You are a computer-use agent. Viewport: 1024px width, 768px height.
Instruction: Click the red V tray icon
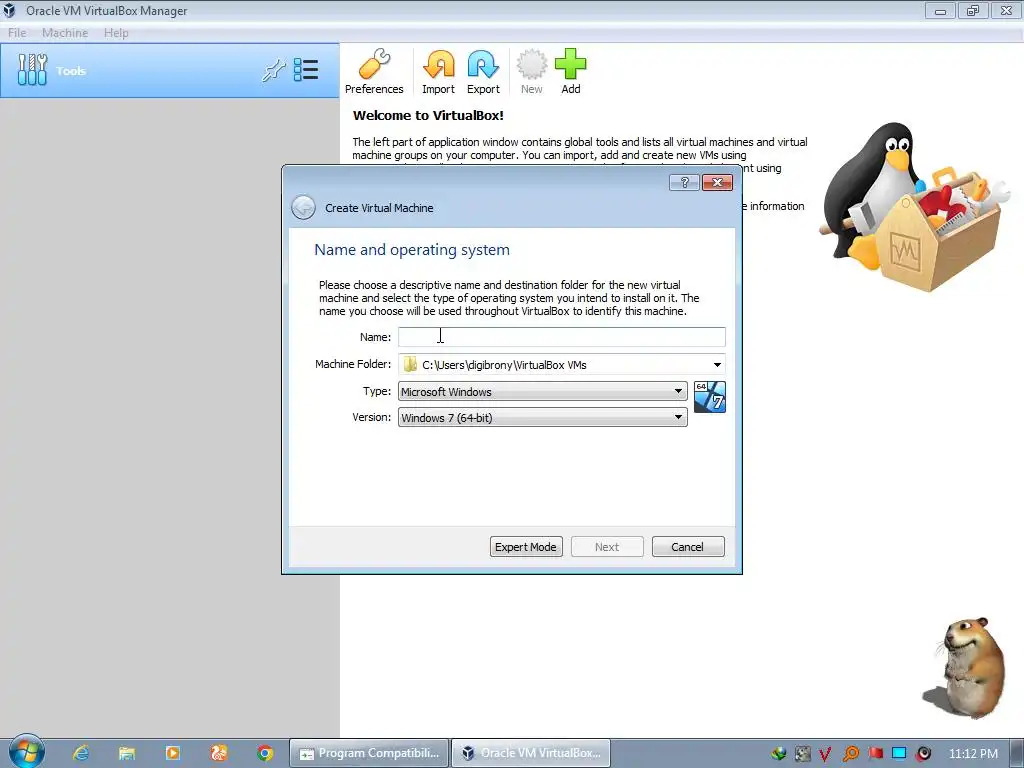point(825,754)
